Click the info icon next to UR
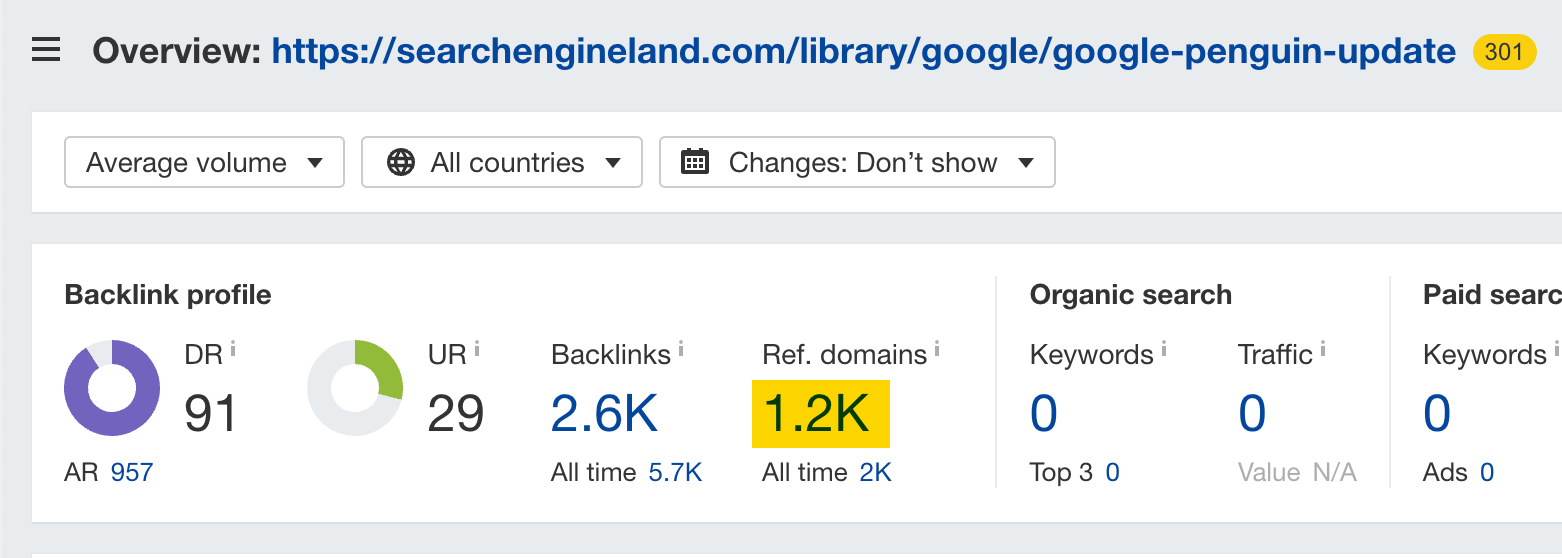 (x=477, y=349)
